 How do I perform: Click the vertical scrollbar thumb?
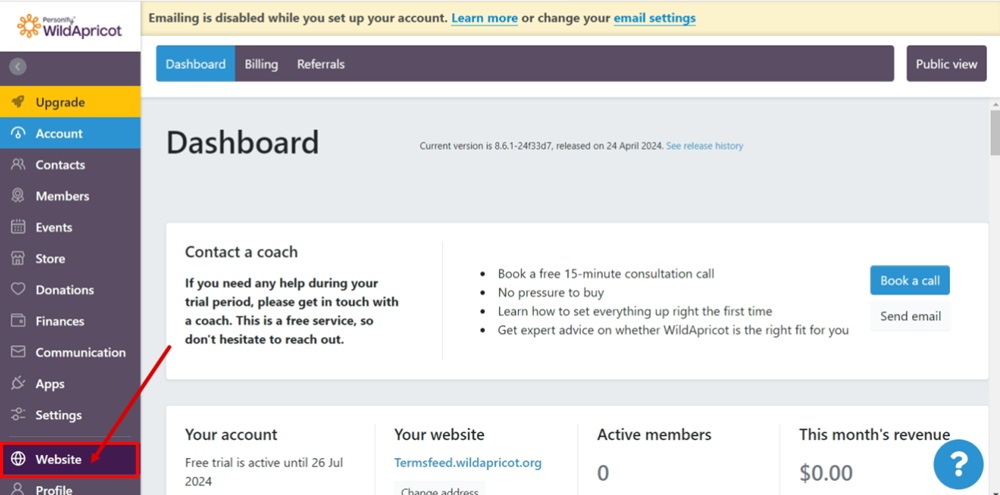coord(995,132)
